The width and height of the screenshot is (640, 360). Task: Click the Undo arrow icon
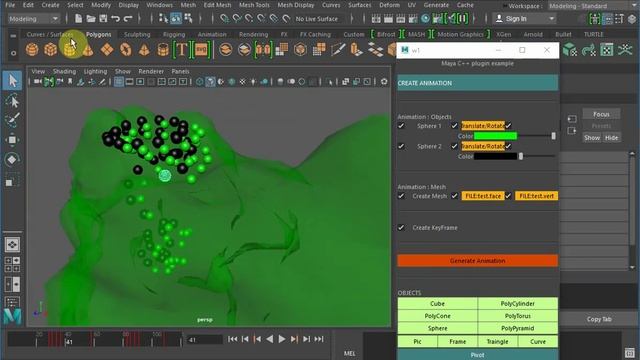click(x=116, y=19)
